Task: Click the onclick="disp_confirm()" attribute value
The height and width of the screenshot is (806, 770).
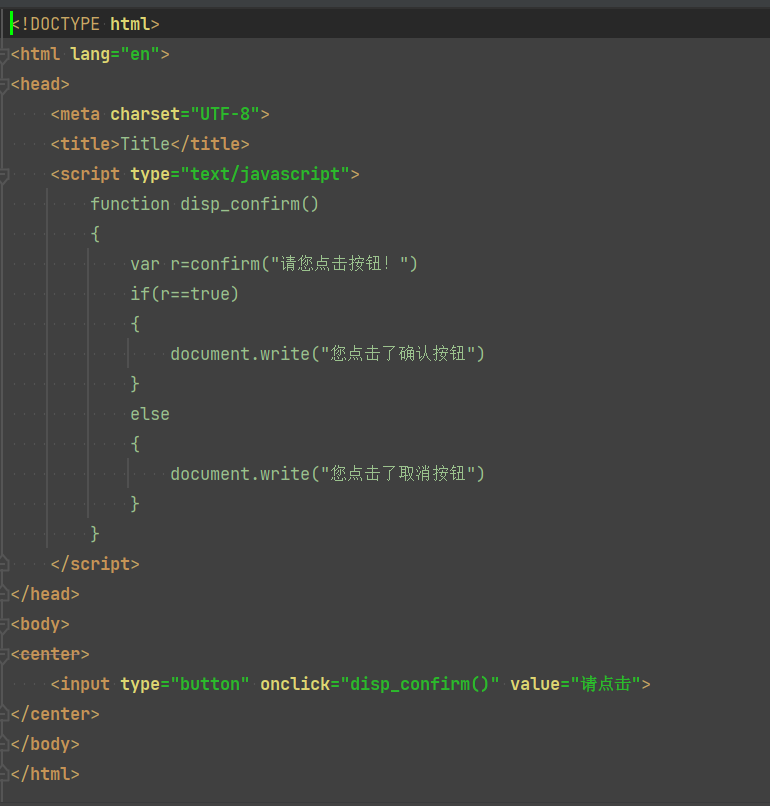Action: tap(420, 684)
